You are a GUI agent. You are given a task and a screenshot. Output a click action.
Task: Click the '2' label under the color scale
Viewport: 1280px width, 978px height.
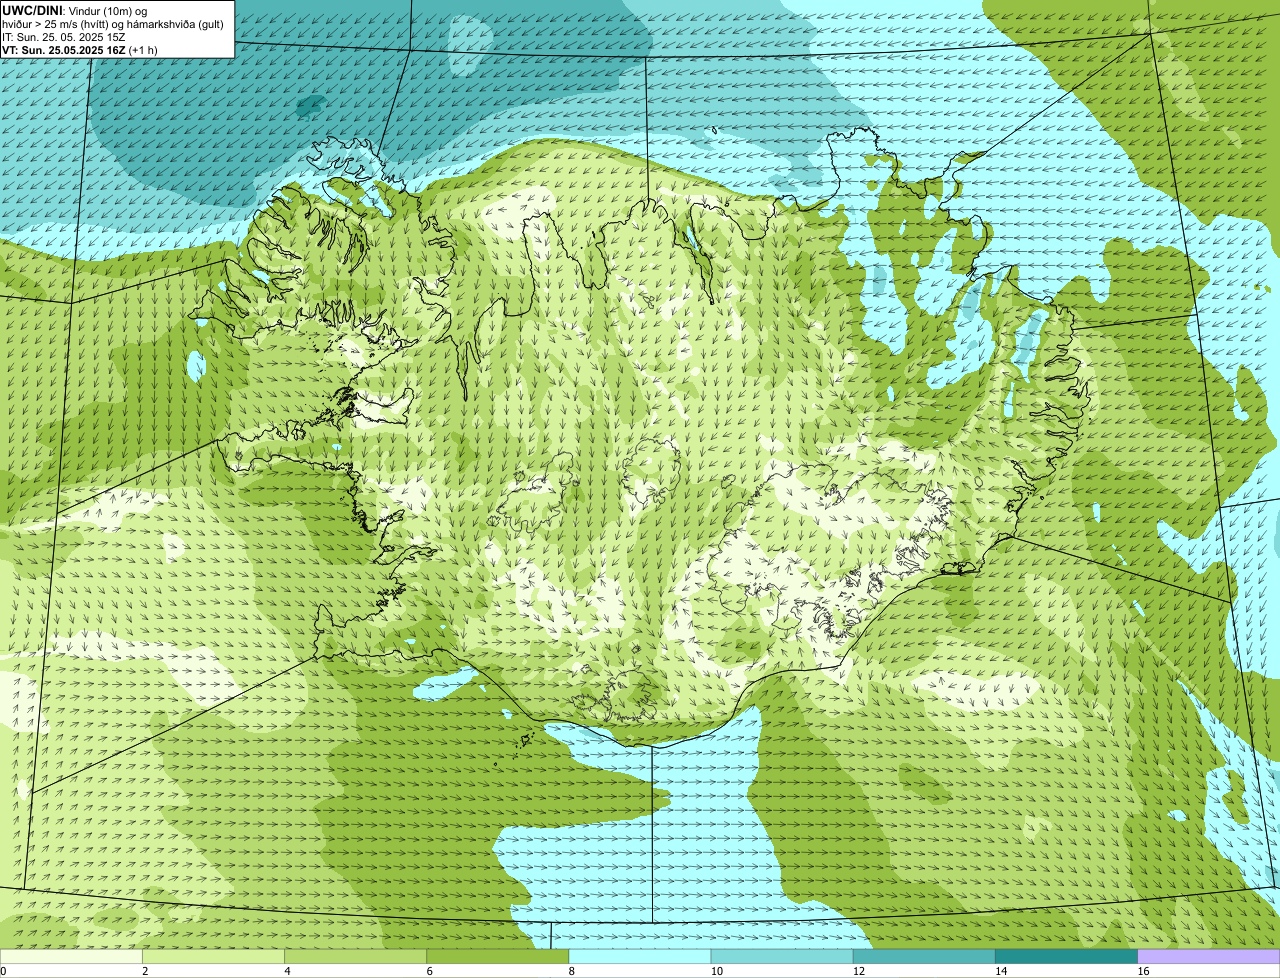click(145, 971)
